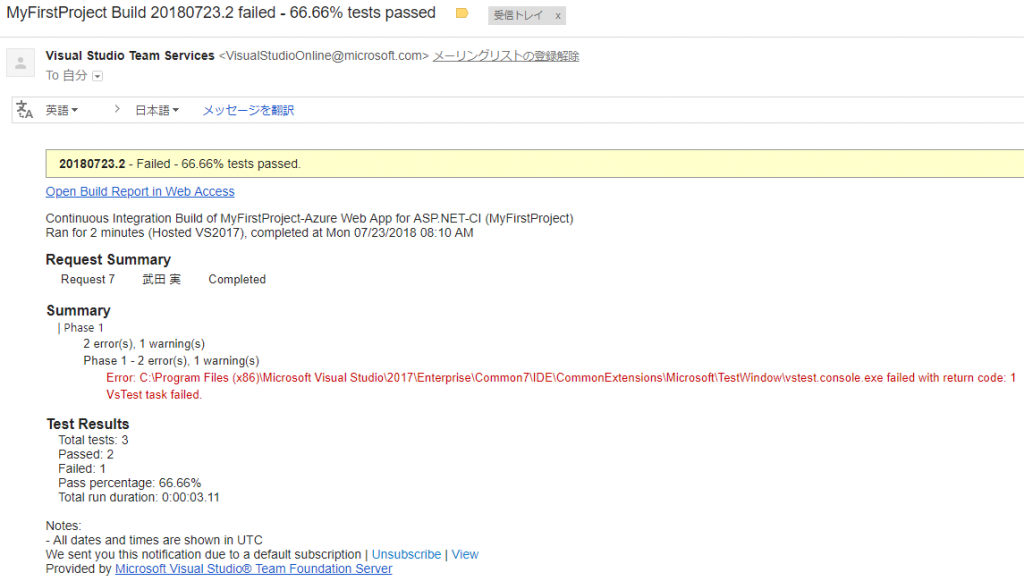The height and width of the screenshot is (581, 1024).
Task: Open Build Report in Web Access
Action: [x=140, y=191]
